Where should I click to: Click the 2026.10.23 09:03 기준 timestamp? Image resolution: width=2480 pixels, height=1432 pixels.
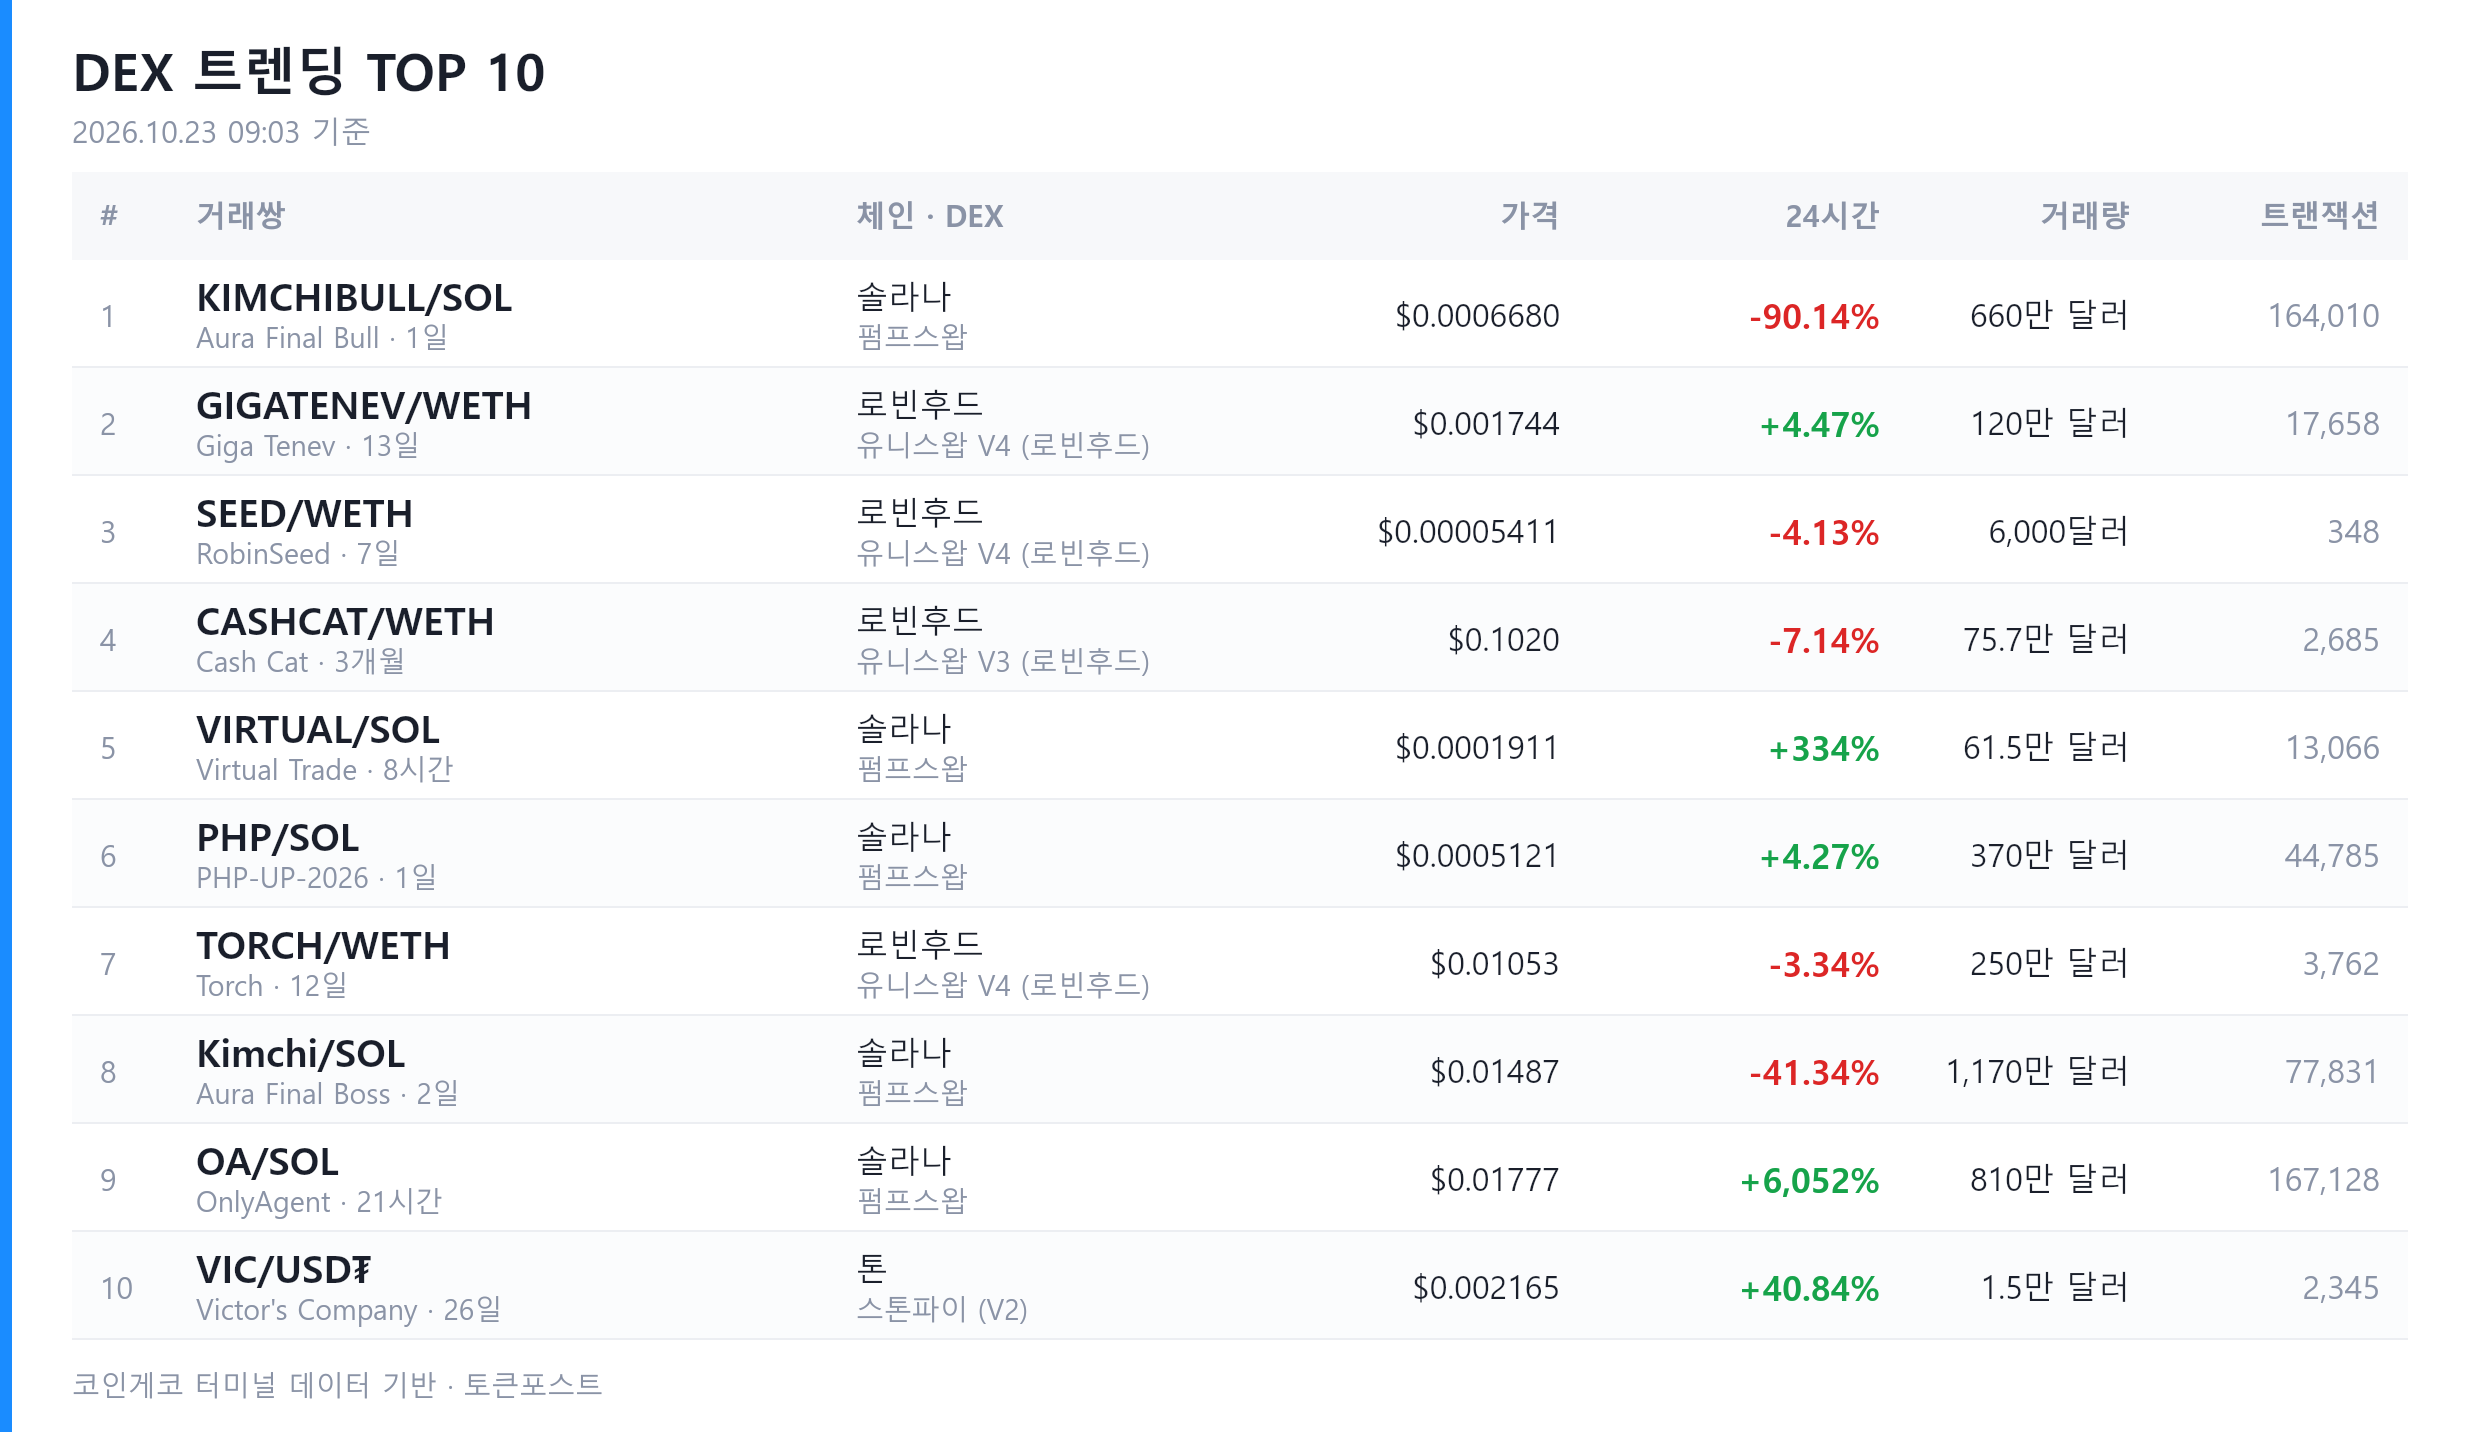tap(221, 132)
